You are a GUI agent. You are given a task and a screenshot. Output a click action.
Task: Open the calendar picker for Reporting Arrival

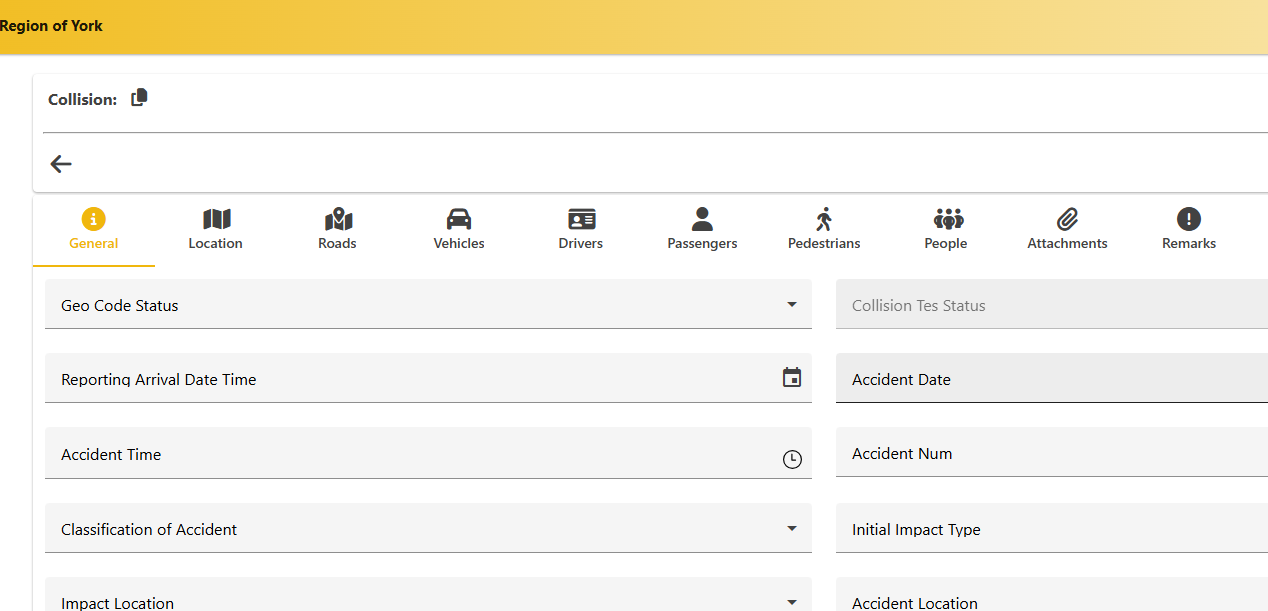point(791,378)
